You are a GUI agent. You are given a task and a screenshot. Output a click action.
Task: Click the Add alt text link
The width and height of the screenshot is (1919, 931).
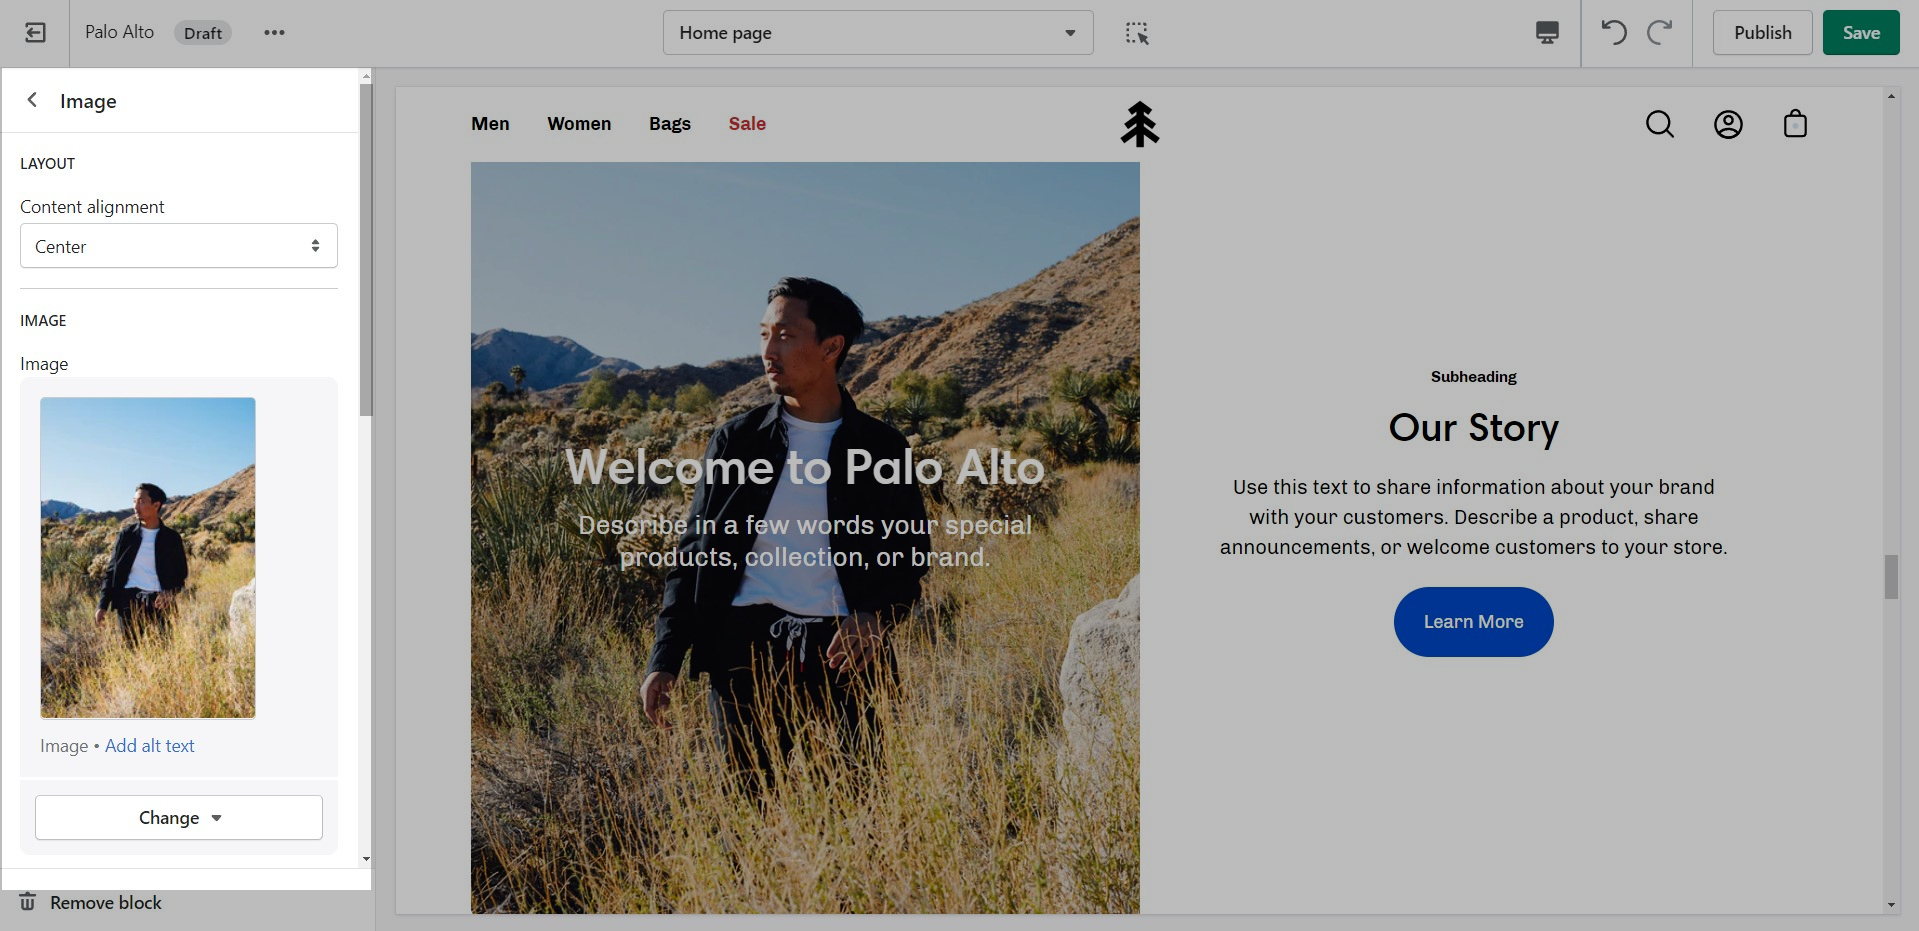[150, 746]
